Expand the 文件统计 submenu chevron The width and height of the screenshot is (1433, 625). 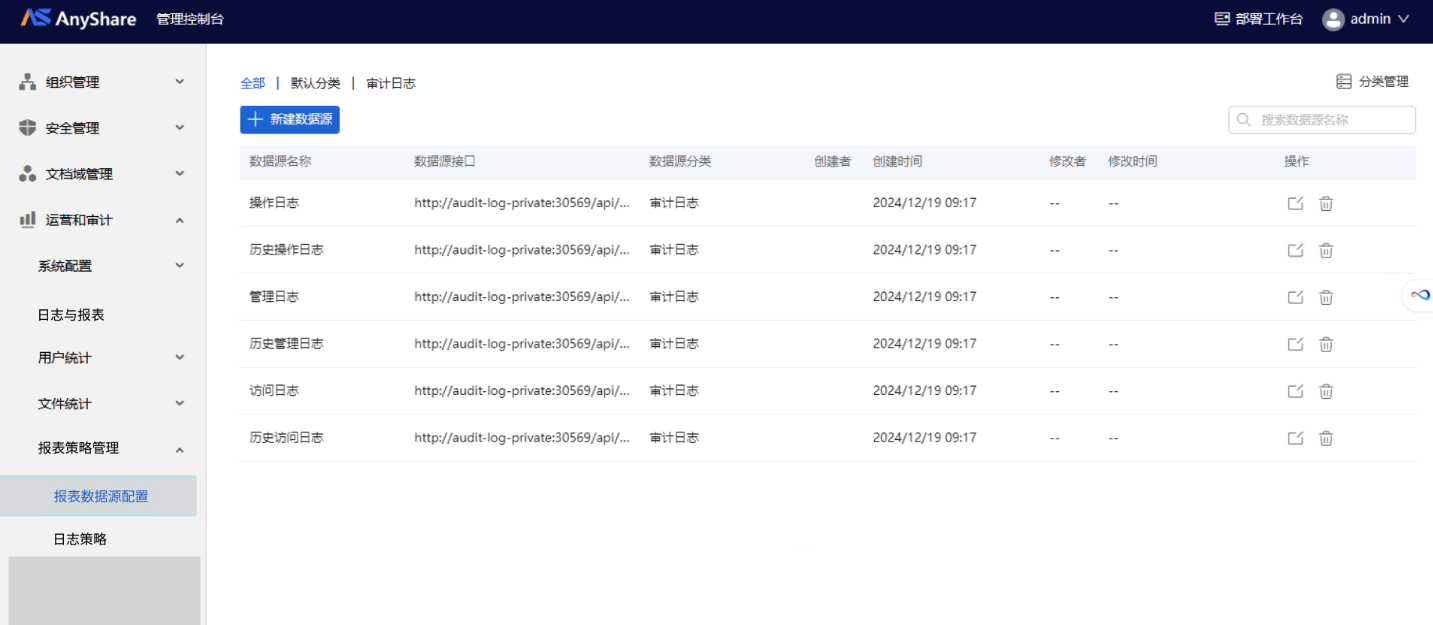180,403
